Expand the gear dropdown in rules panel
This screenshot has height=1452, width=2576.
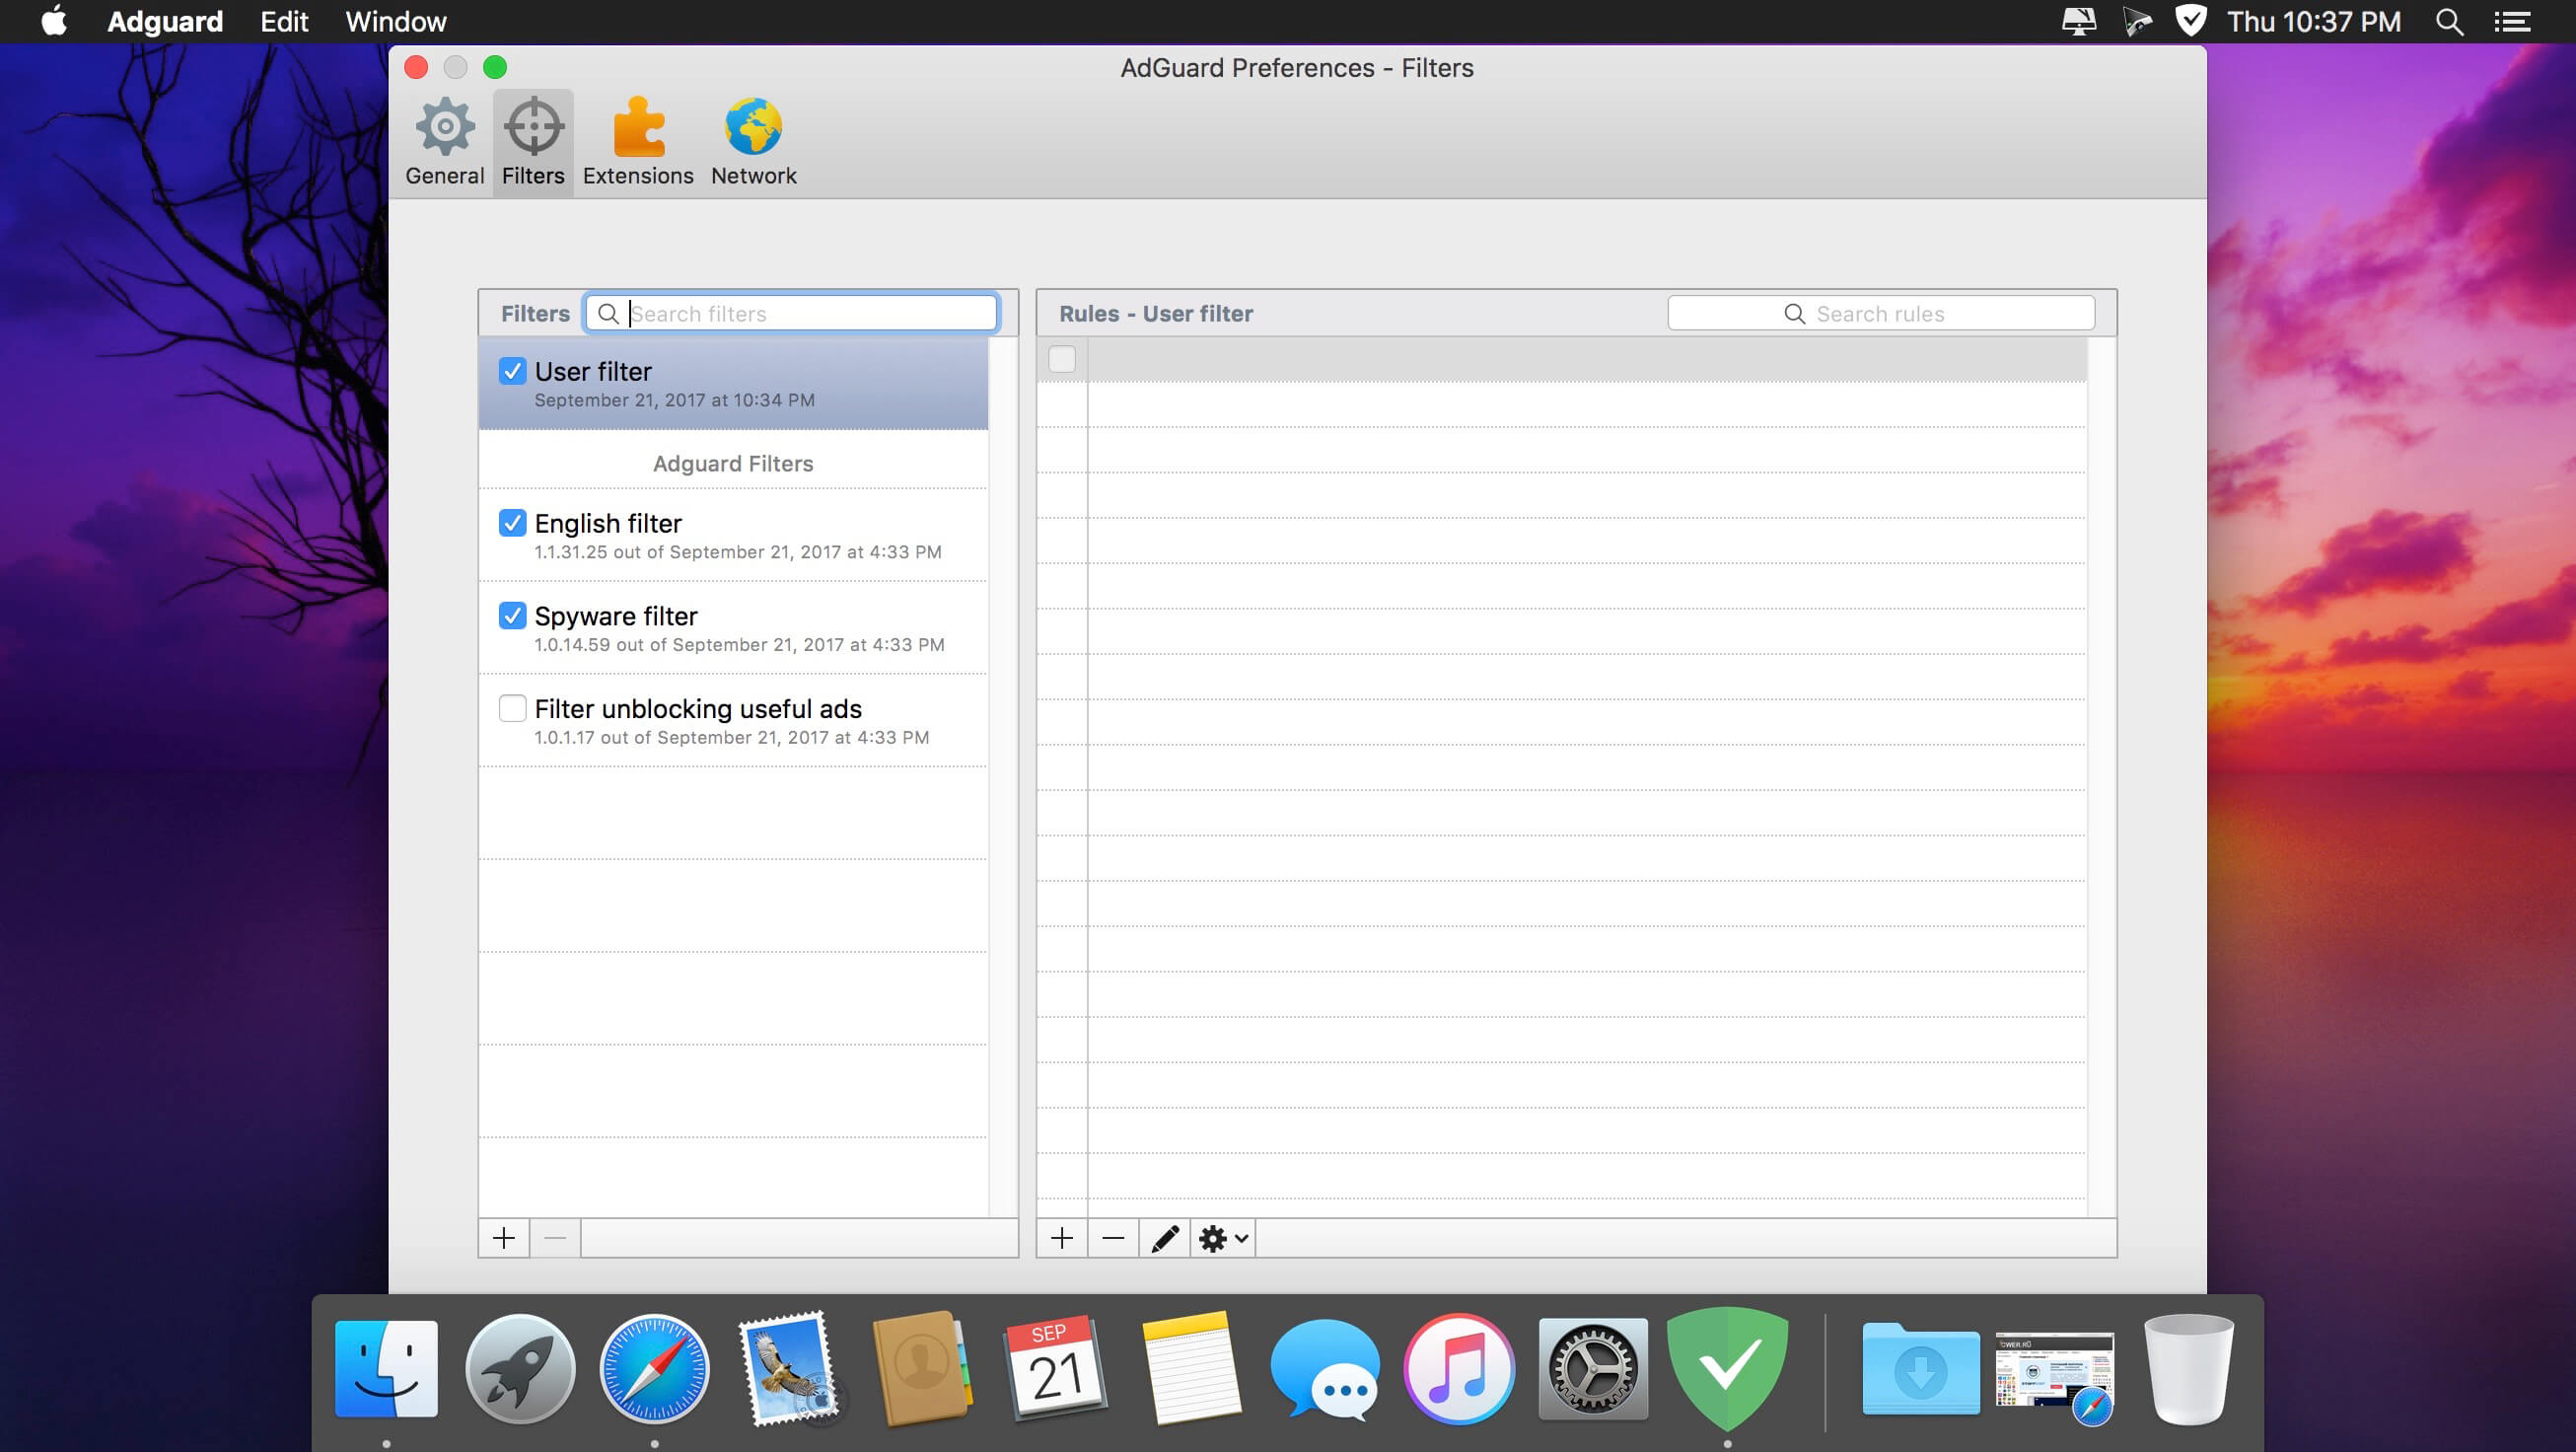pos(1223,1238)
